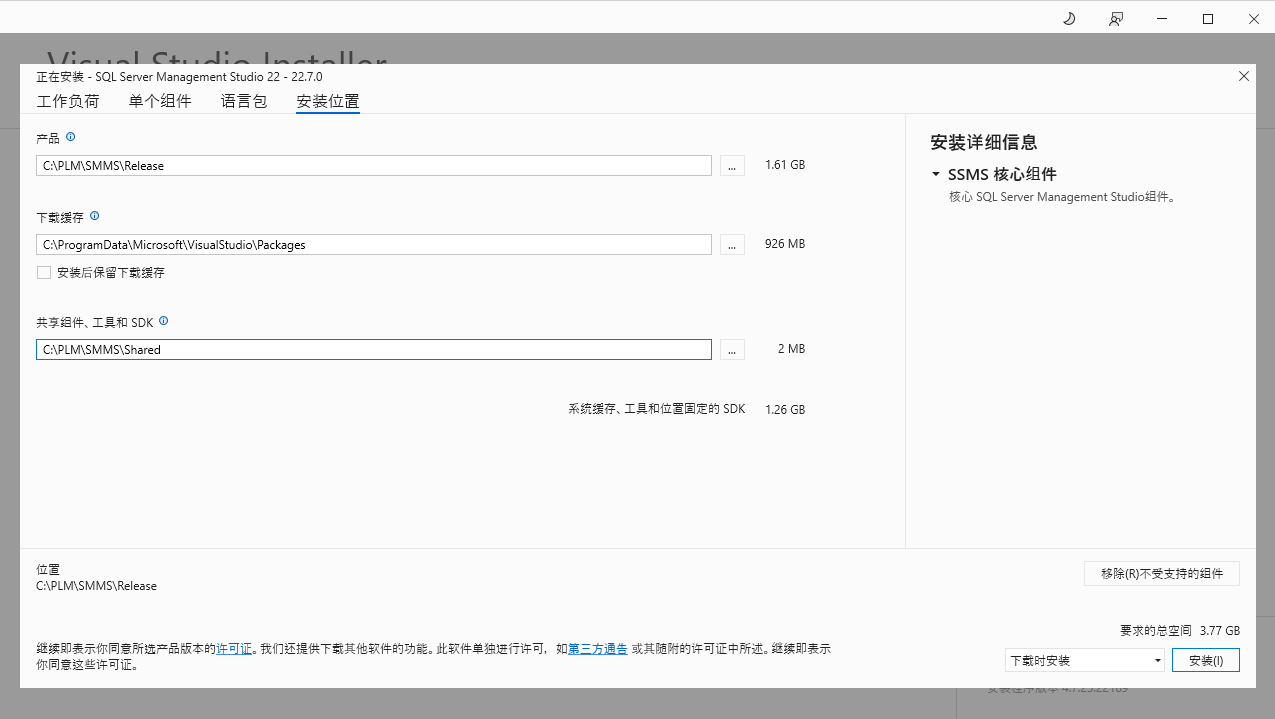Open the 下载时安装 dropdown
1275x719 pixels.
(x=1085, y=660)
